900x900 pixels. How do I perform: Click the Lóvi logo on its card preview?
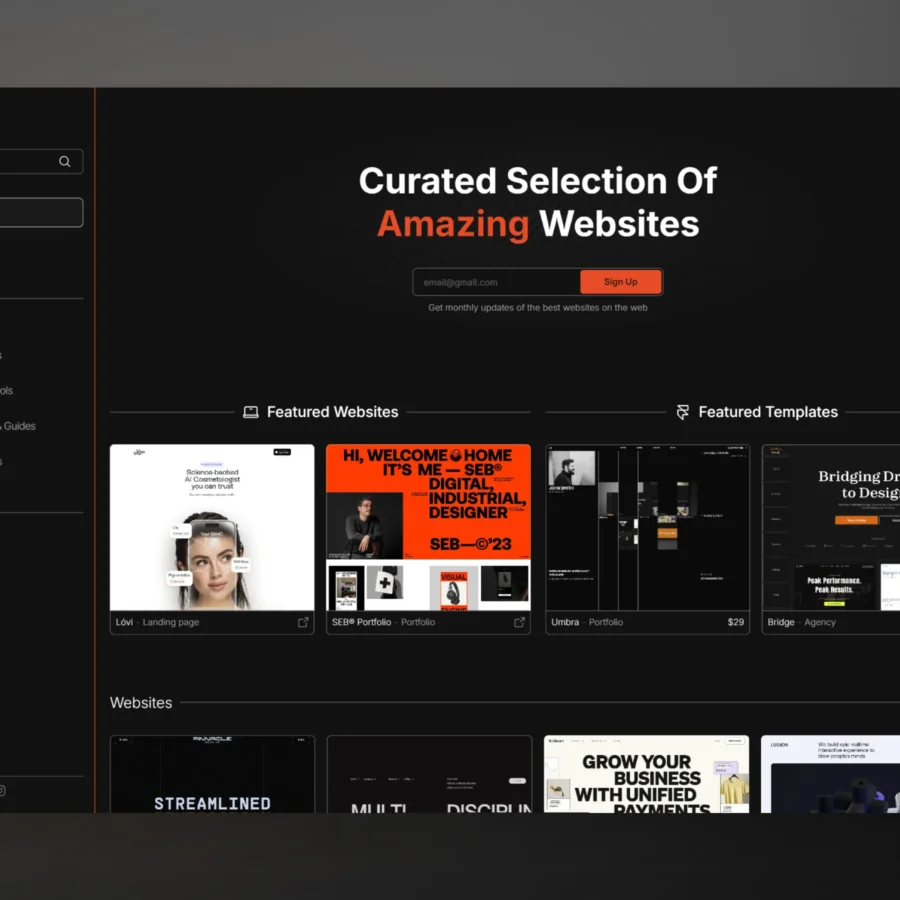pyautogui.click(x=139, y=452)
